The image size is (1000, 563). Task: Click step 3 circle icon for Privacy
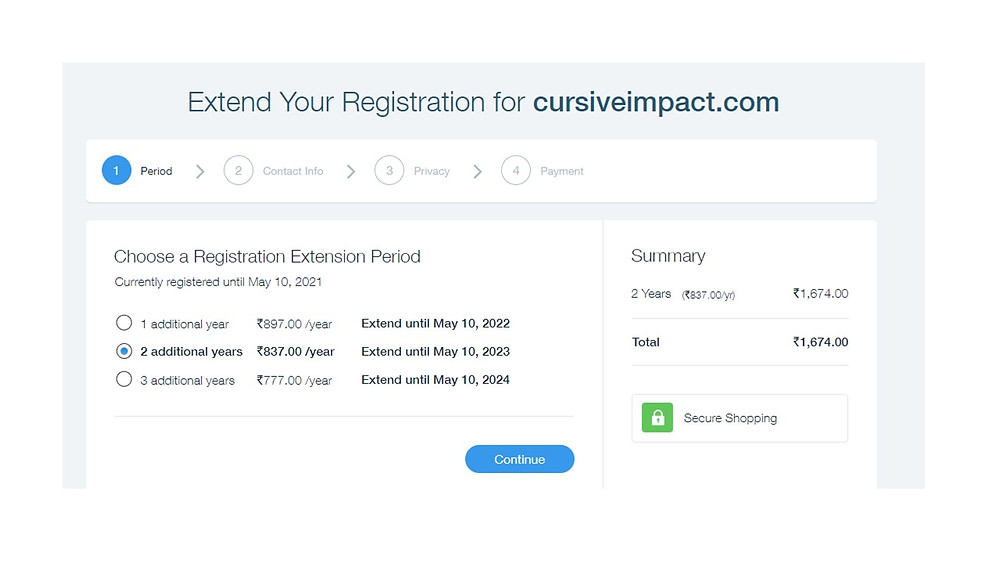pos(389,171)
